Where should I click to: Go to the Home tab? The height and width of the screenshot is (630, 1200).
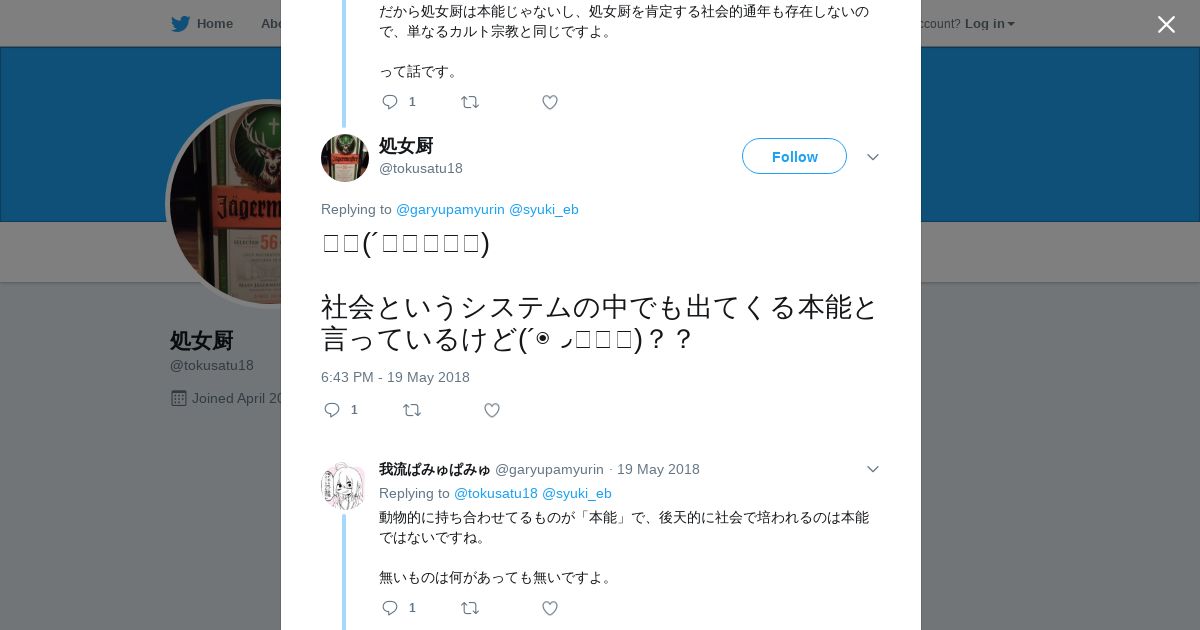pos(214,24)
